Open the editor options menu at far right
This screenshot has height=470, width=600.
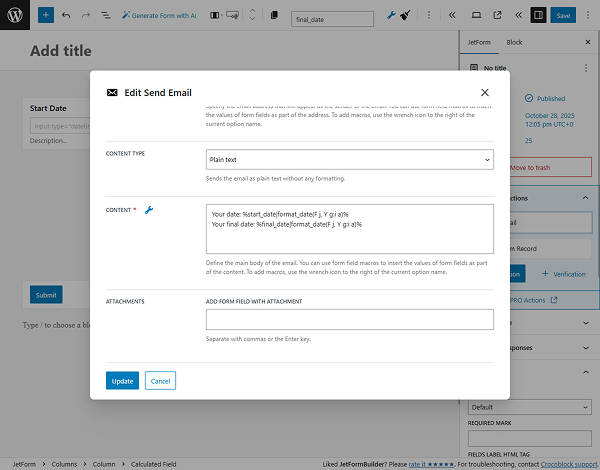point(588,15)
